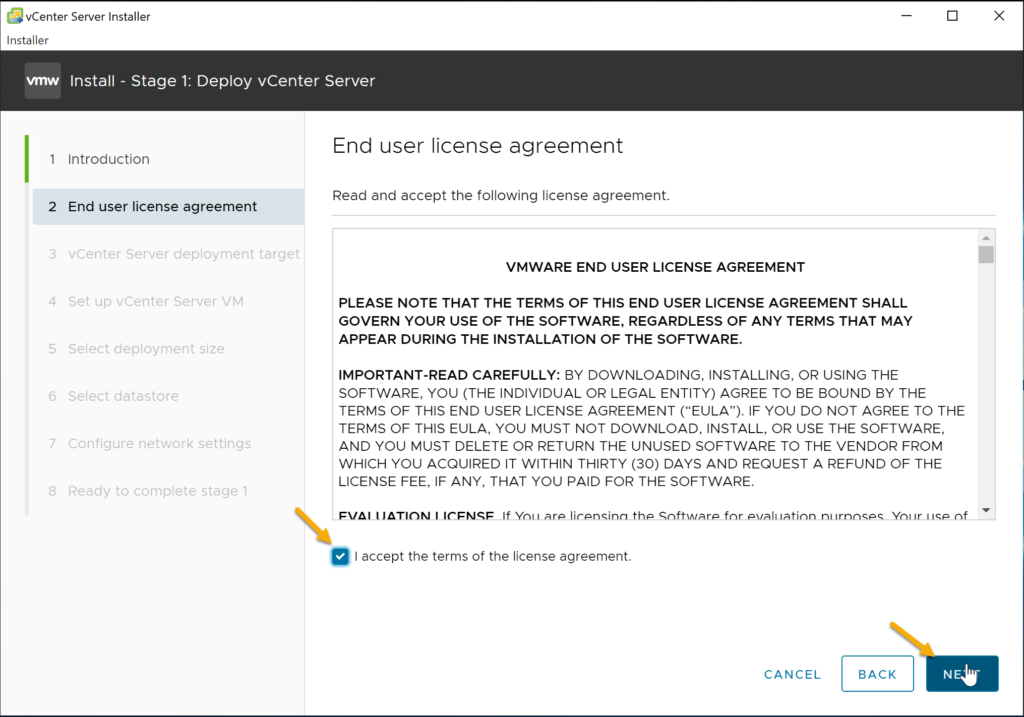Select Configure network settings step
The image size is (1024, 717).
tap(159, 444)
